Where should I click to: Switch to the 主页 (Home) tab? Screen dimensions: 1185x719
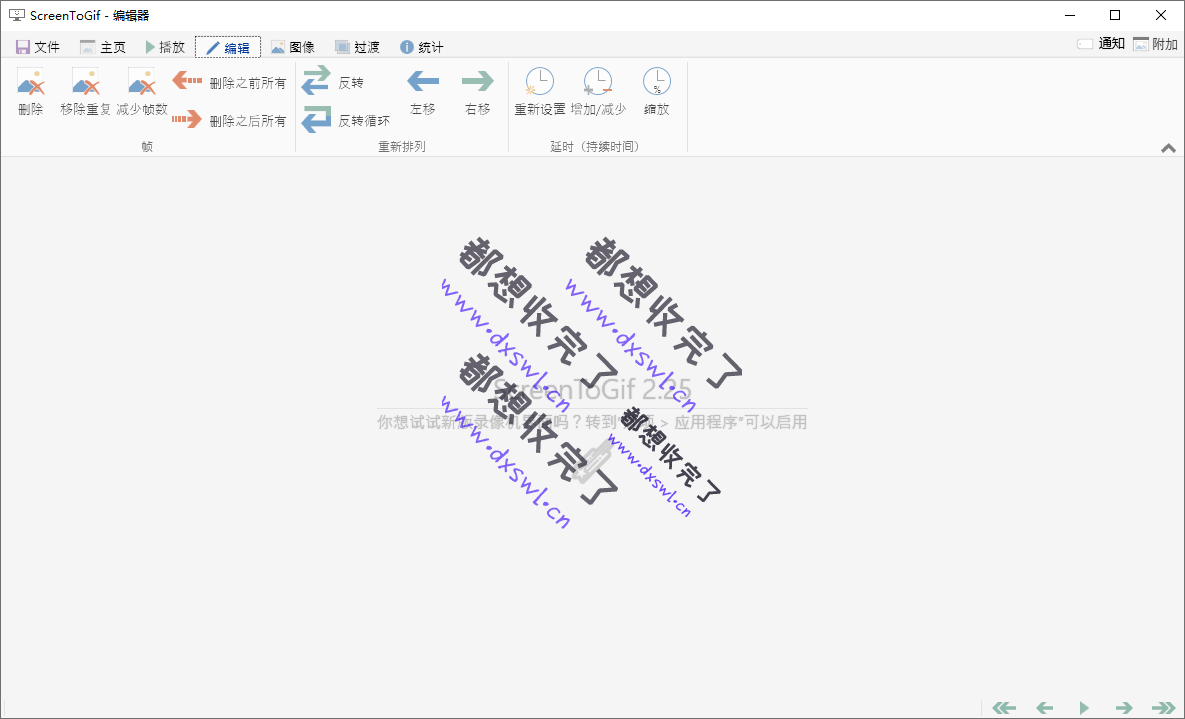pos(103,47)
